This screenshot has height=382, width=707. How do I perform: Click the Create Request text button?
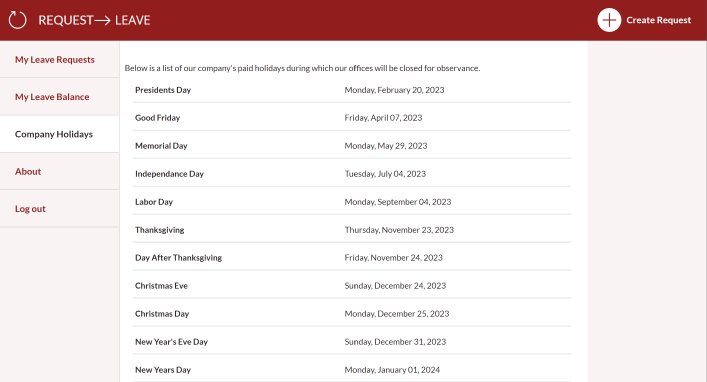tap(658, 20)
